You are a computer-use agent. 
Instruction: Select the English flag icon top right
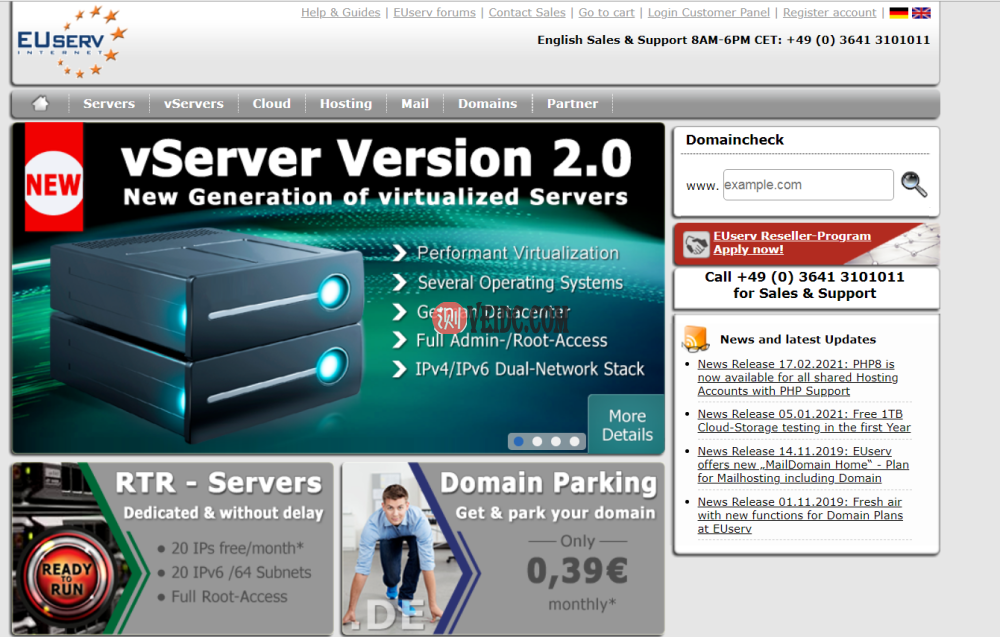[920, 13]
